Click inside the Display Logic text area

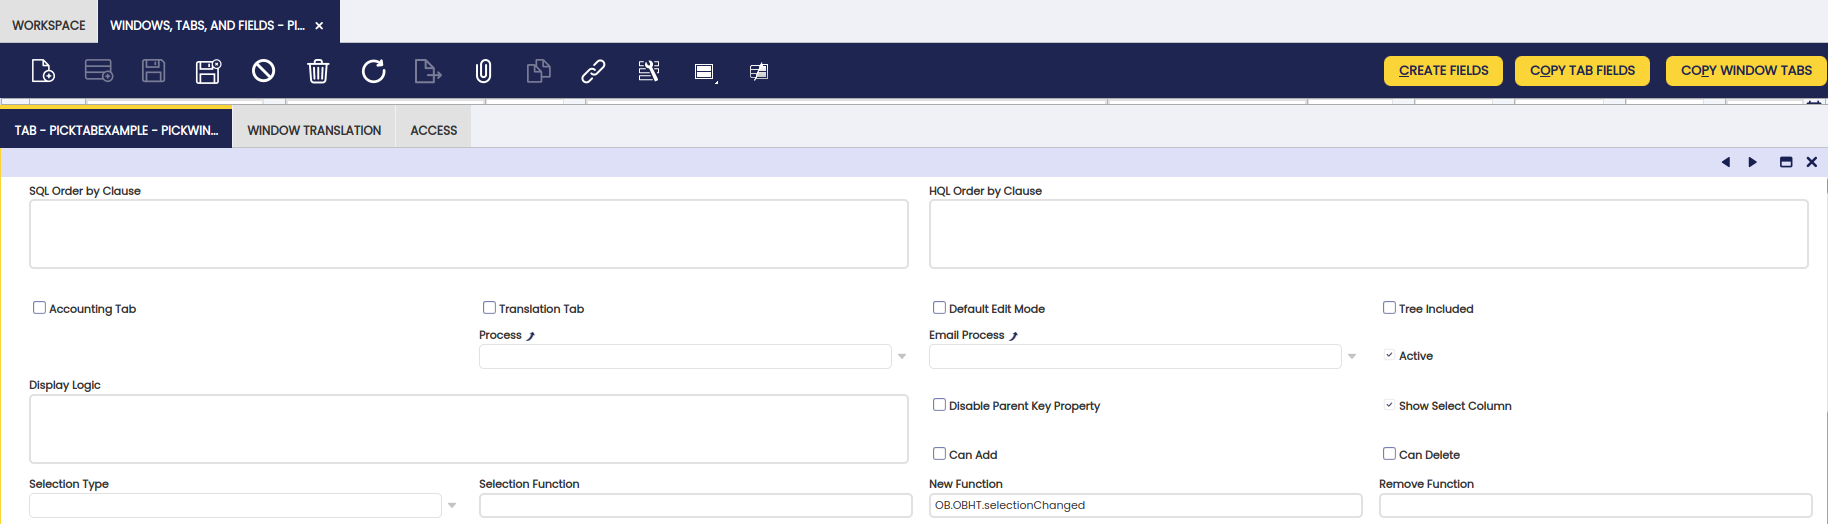coord(469,429)
